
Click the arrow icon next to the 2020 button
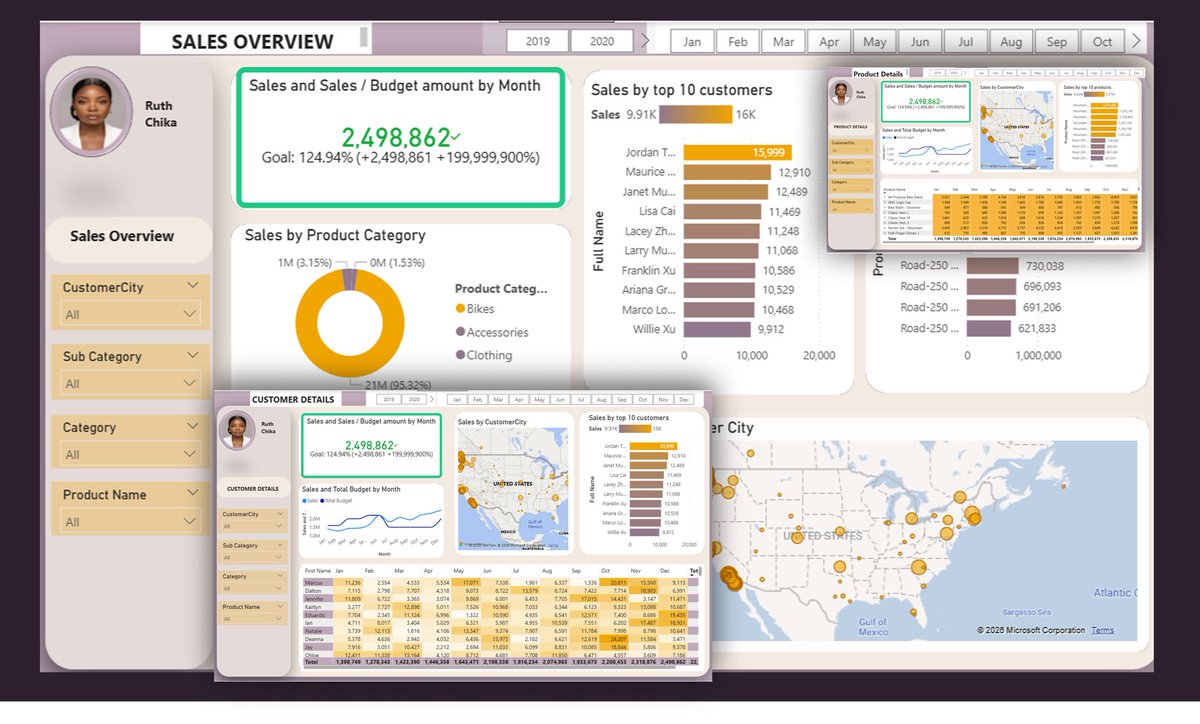point(648,41)
